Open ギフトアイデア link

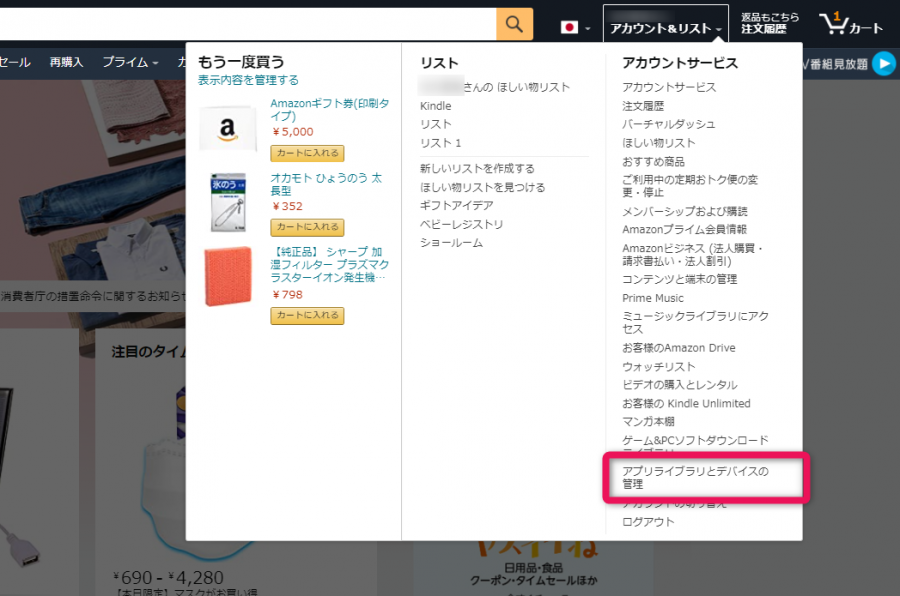coord(456,206)
